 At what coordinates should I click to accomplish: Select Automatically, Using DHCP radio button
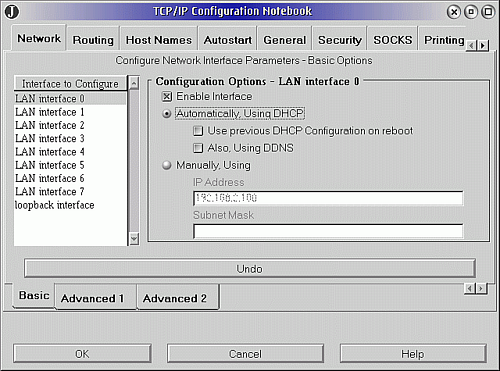point(166,114)
